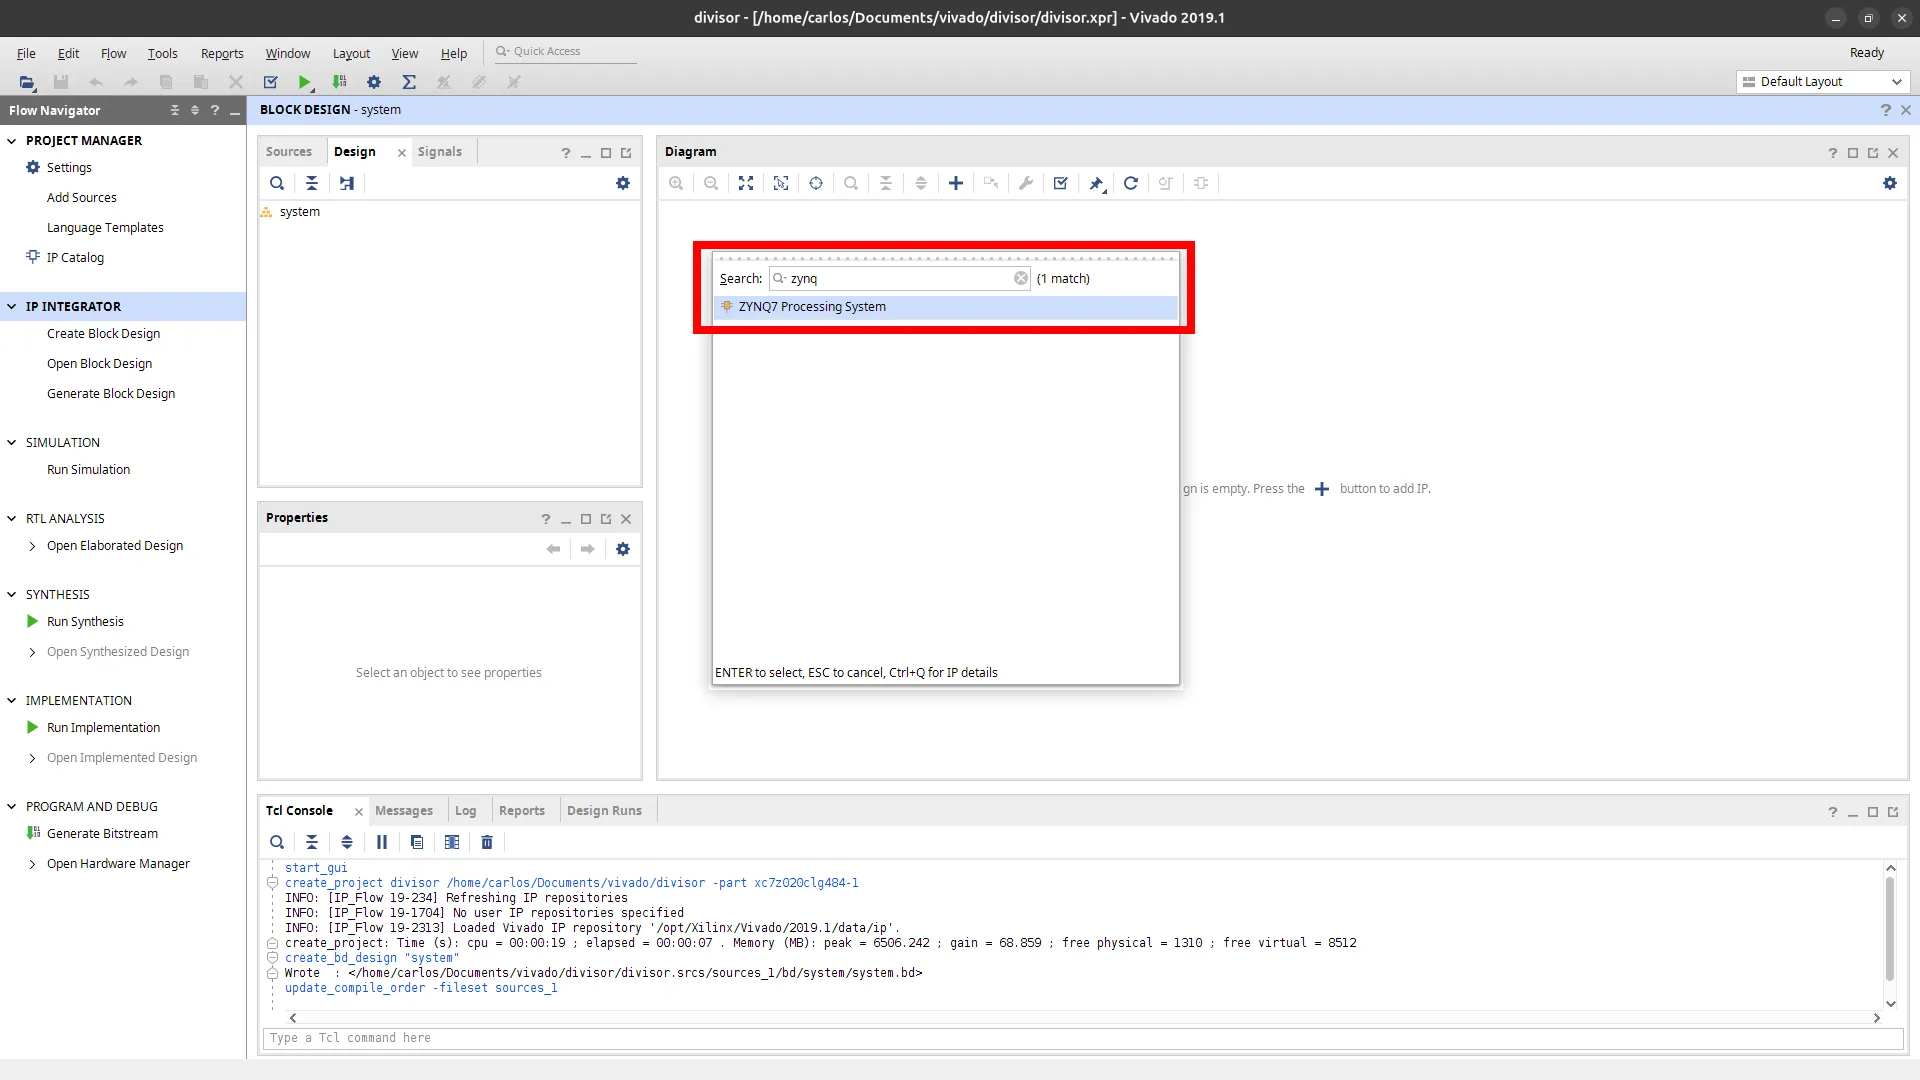Open the Tools menu

pos(162,53)
